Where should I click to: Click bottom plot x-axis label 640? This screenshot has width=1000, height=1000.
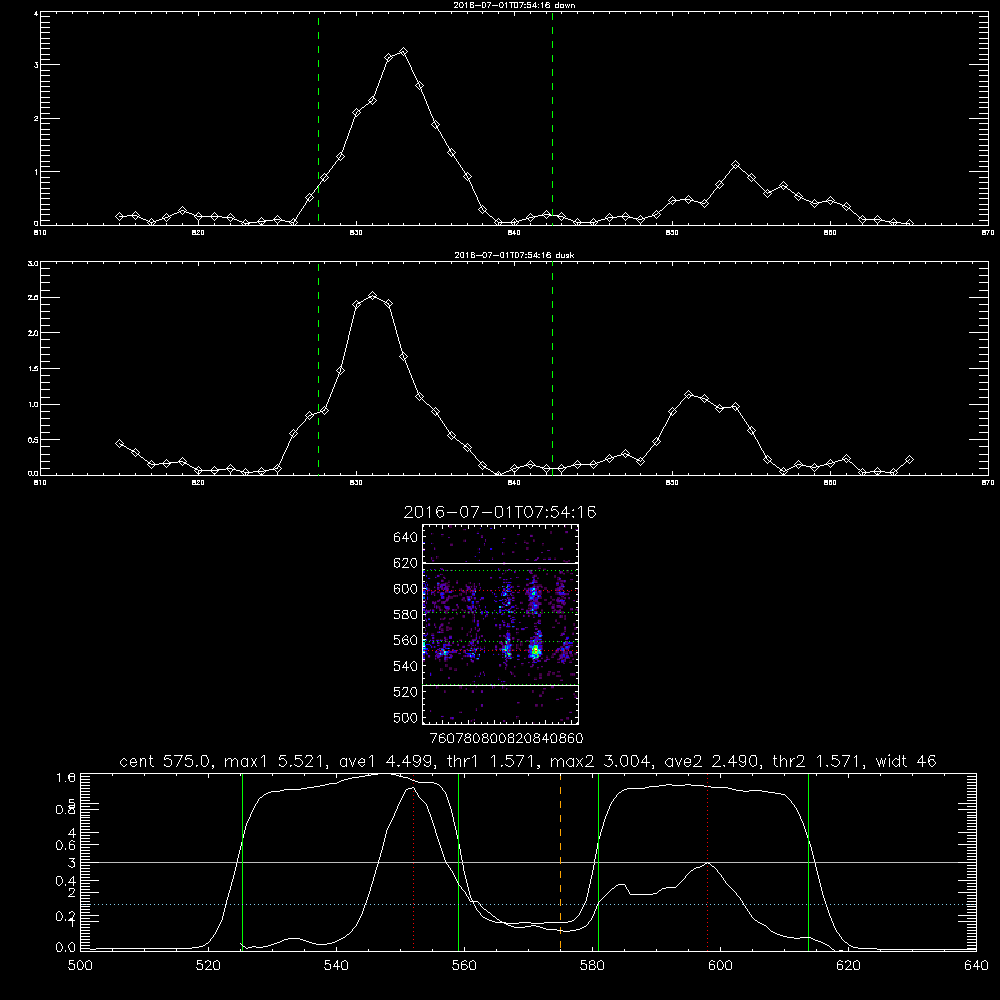(976, 966)
